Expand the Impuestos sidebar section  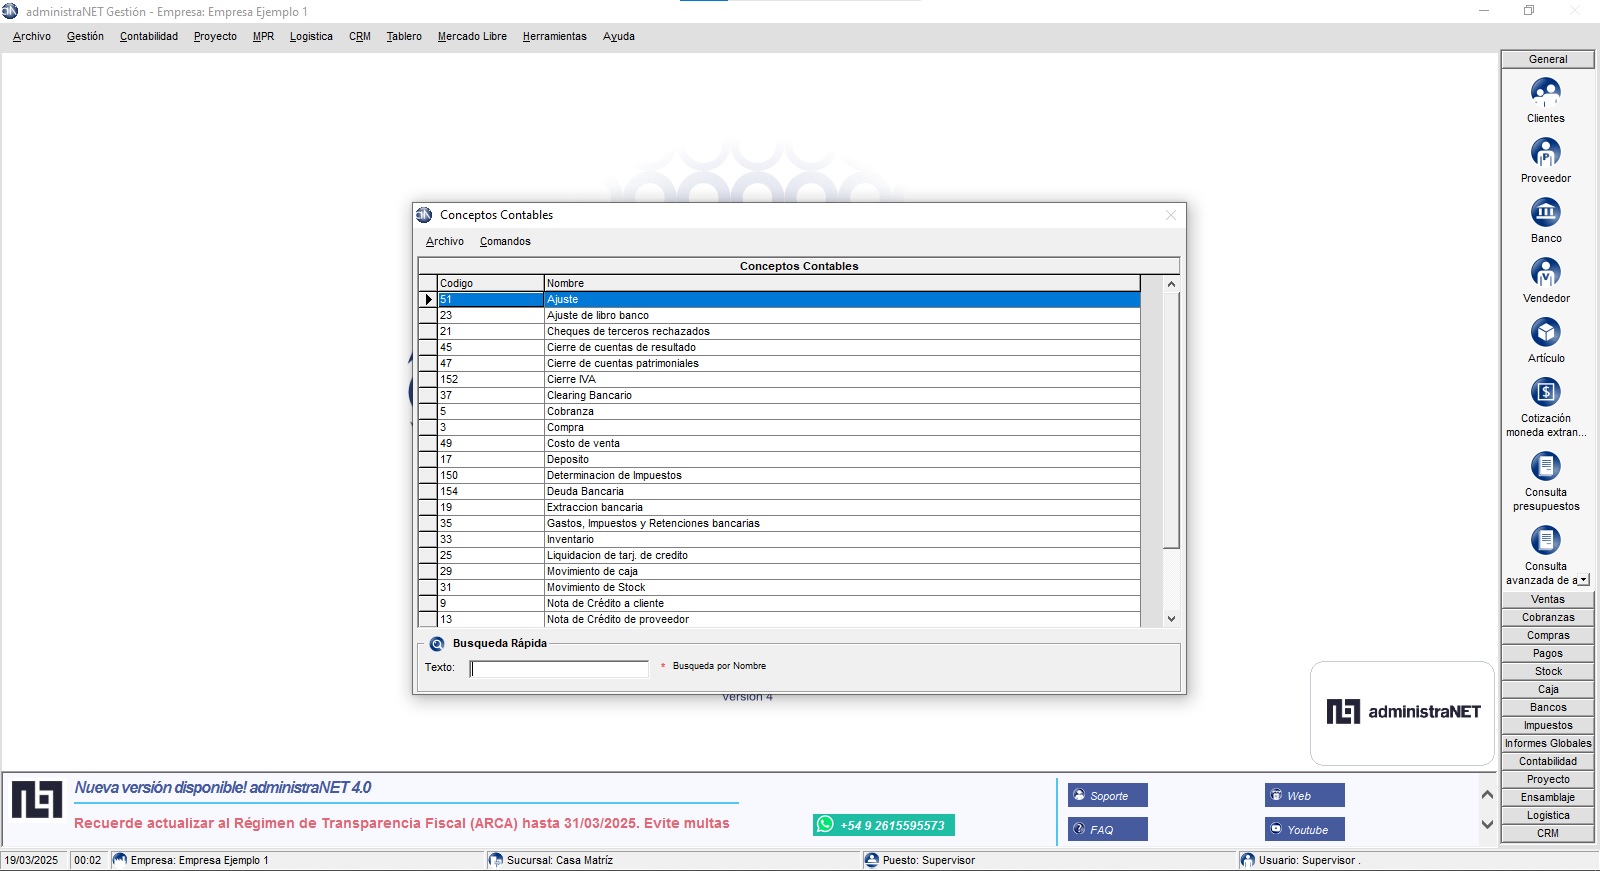[1548, 726]
